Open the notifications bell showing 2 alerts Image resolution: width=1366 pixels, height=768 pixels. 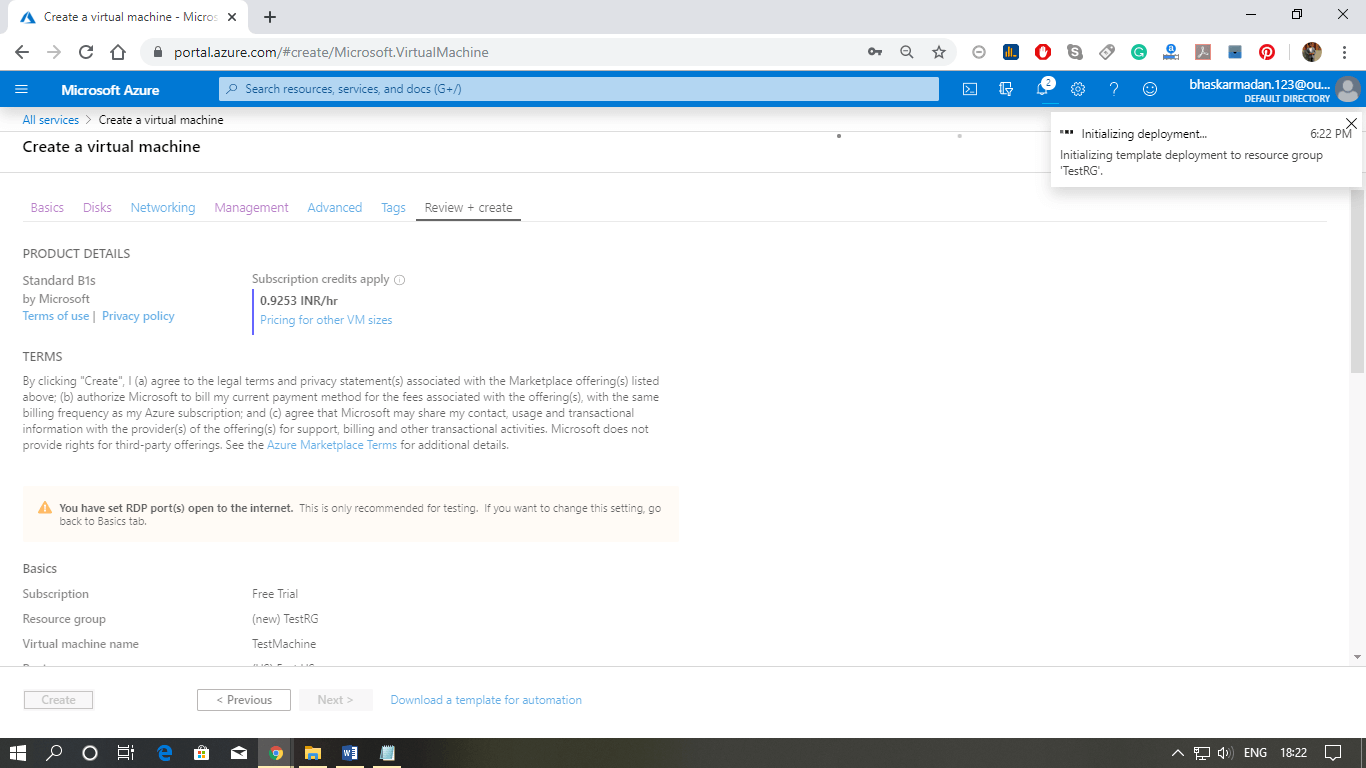[1042, 89]
